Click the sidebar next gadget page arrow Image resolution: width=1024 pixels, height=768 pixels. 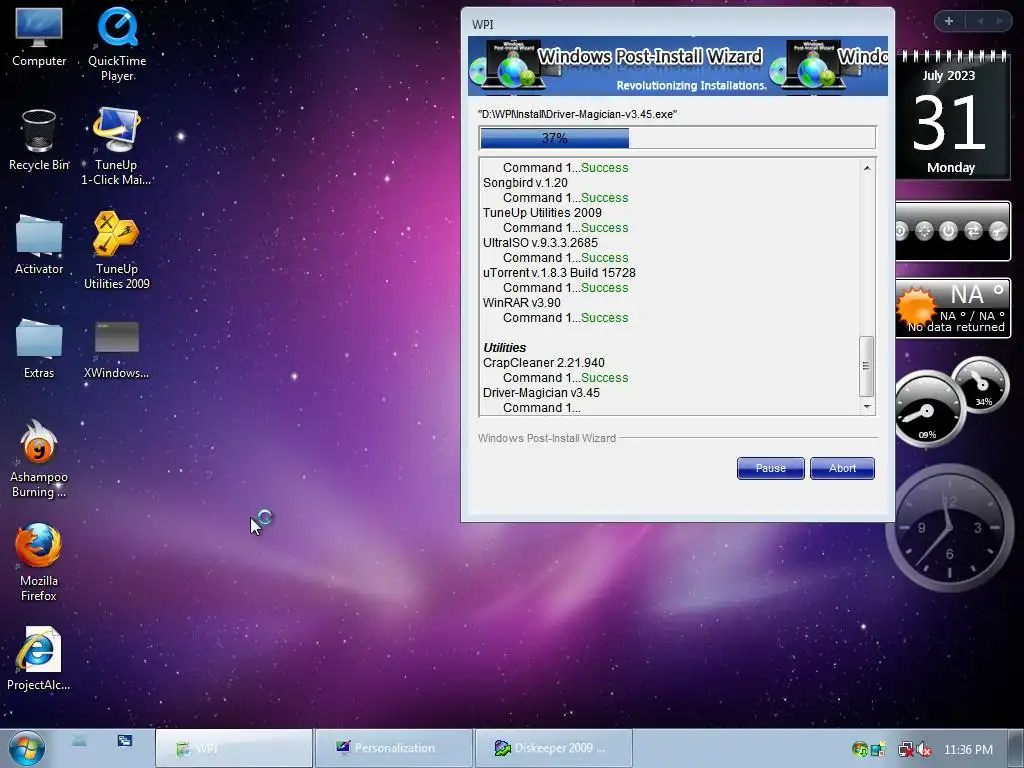click(999, 21)
